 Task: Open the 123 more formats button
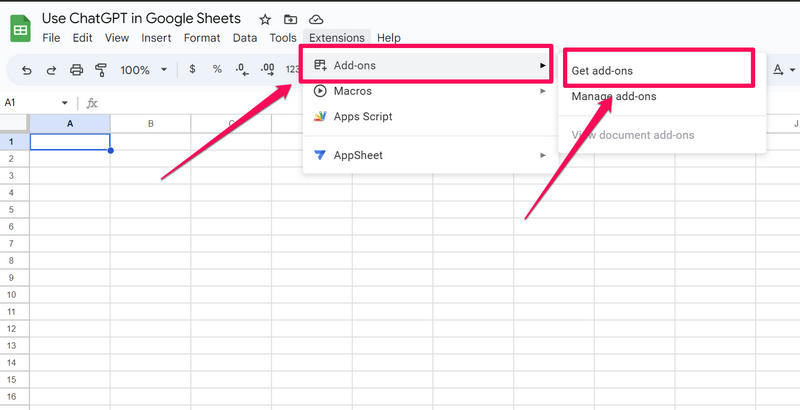[292, 69]
